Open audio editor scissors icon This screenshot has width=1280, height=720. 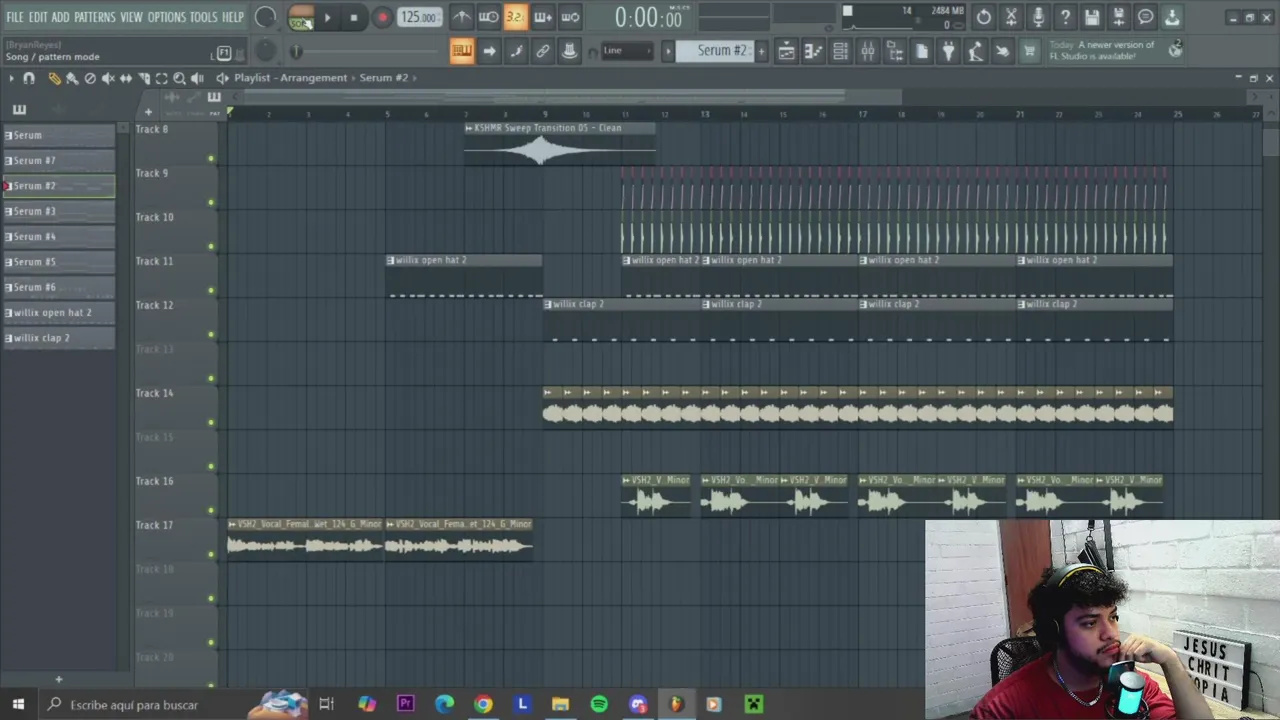coord(1011,17)
